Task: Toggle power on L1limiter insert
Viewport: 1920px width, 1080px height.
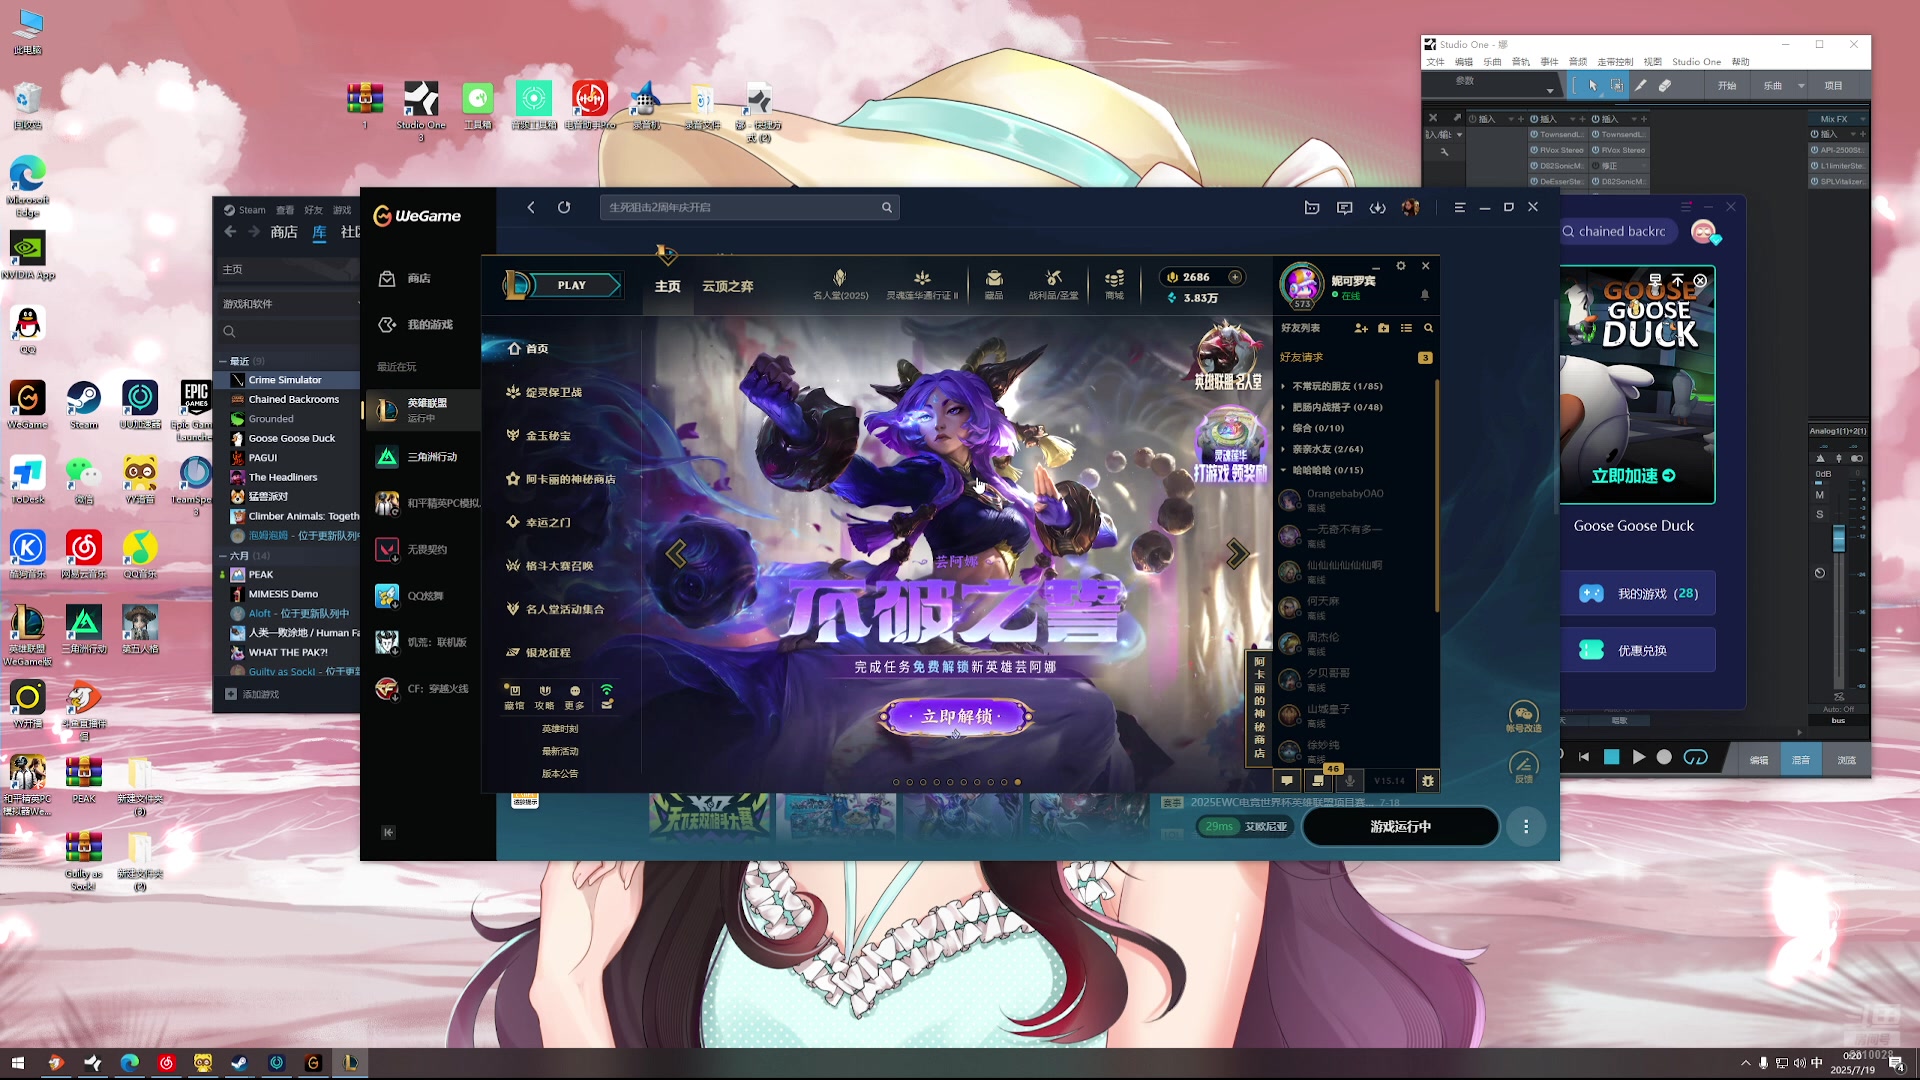Action: [x=1814, y=166]
